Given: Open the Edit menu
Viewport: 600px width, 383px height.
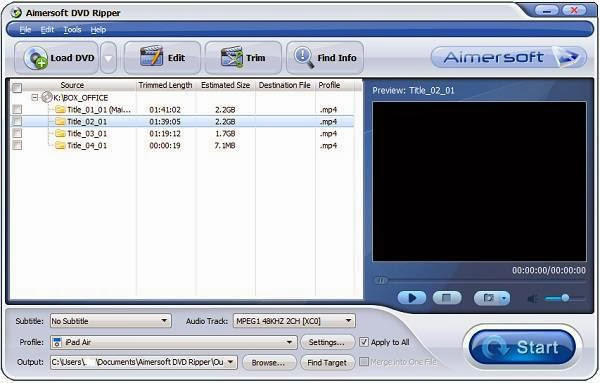Looking at the screenshot, I should pos(47,29).
